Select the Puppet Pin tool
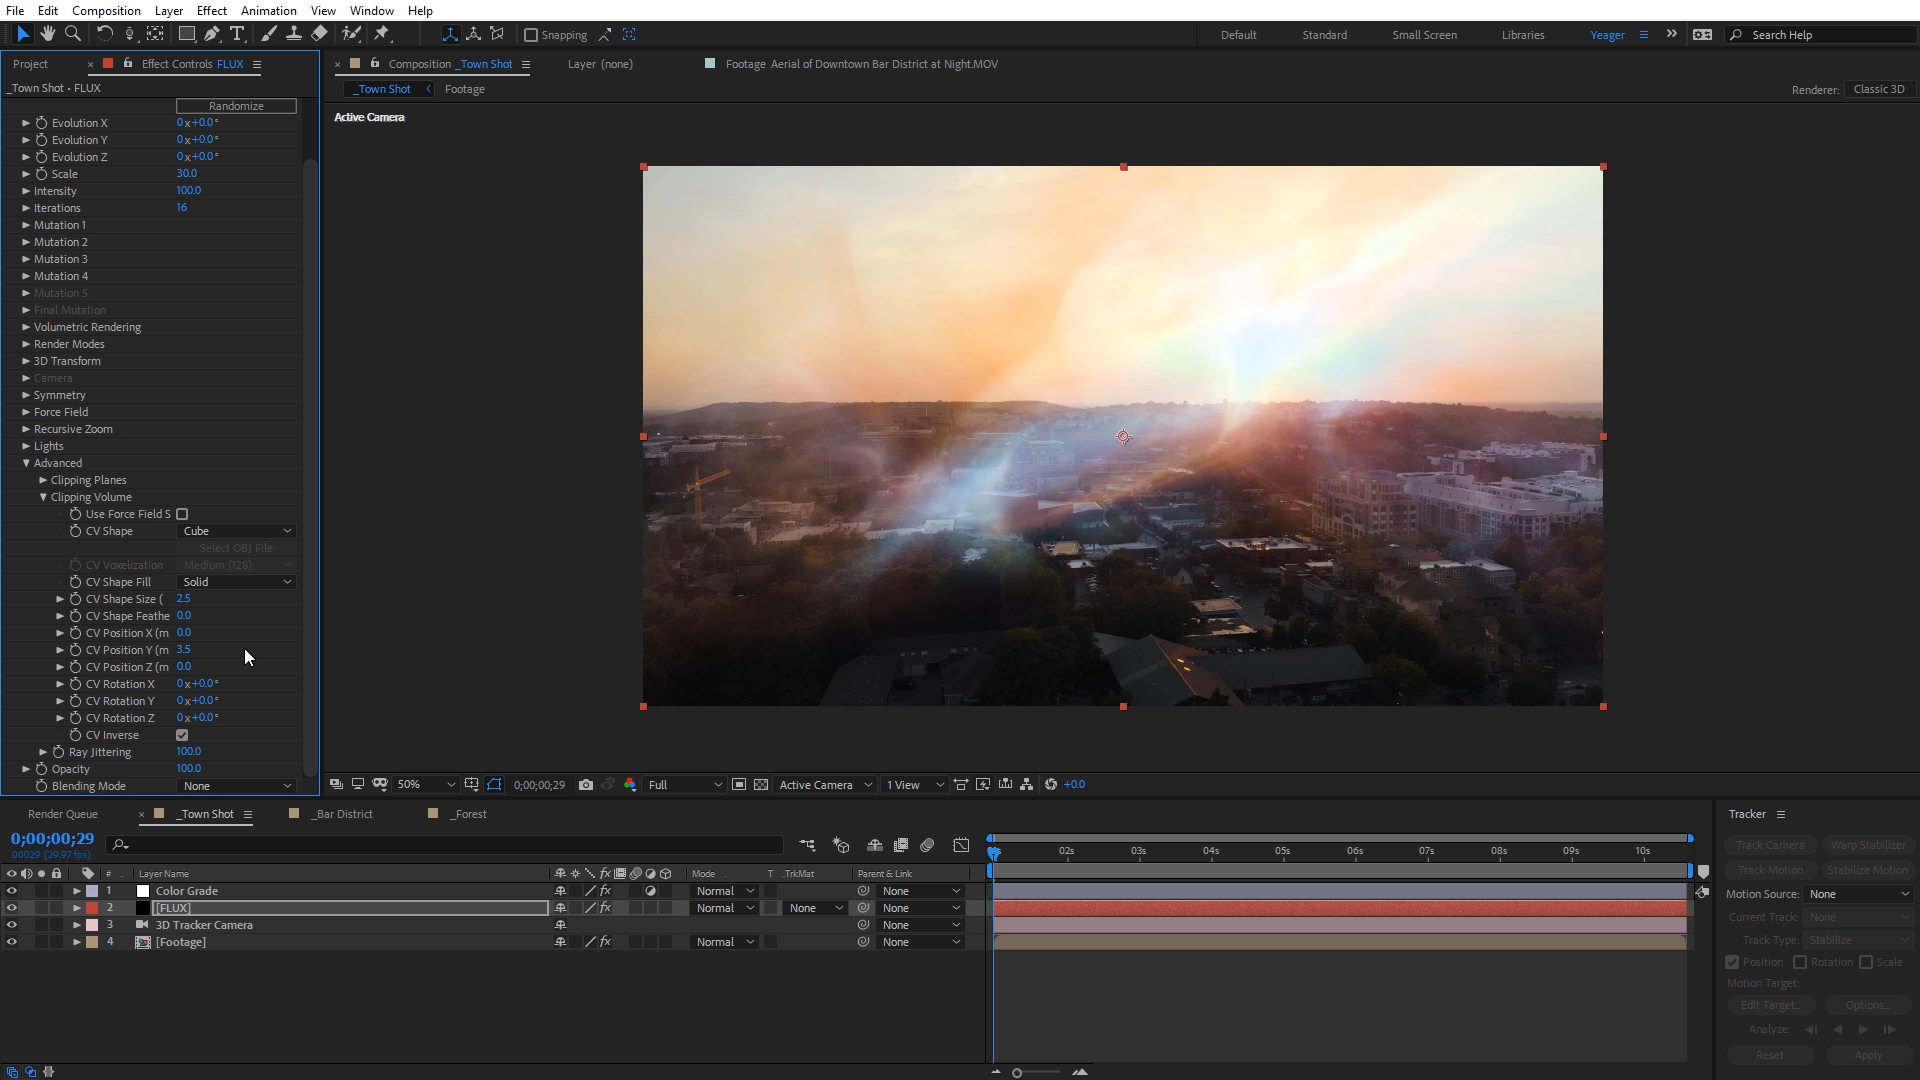The image size is (1920, 1080). coord(382,34)
